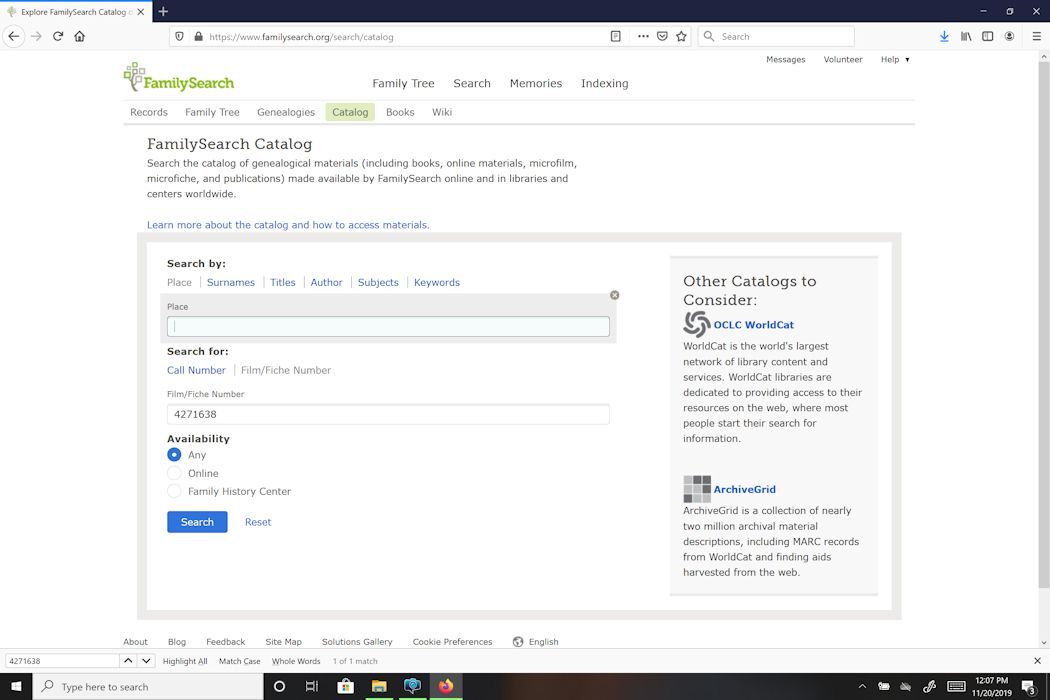This screenshot has width=1050, height=700.
Task: Open Learn more about the catalog link
Action: pyautogui.click(x=288, y=225)
